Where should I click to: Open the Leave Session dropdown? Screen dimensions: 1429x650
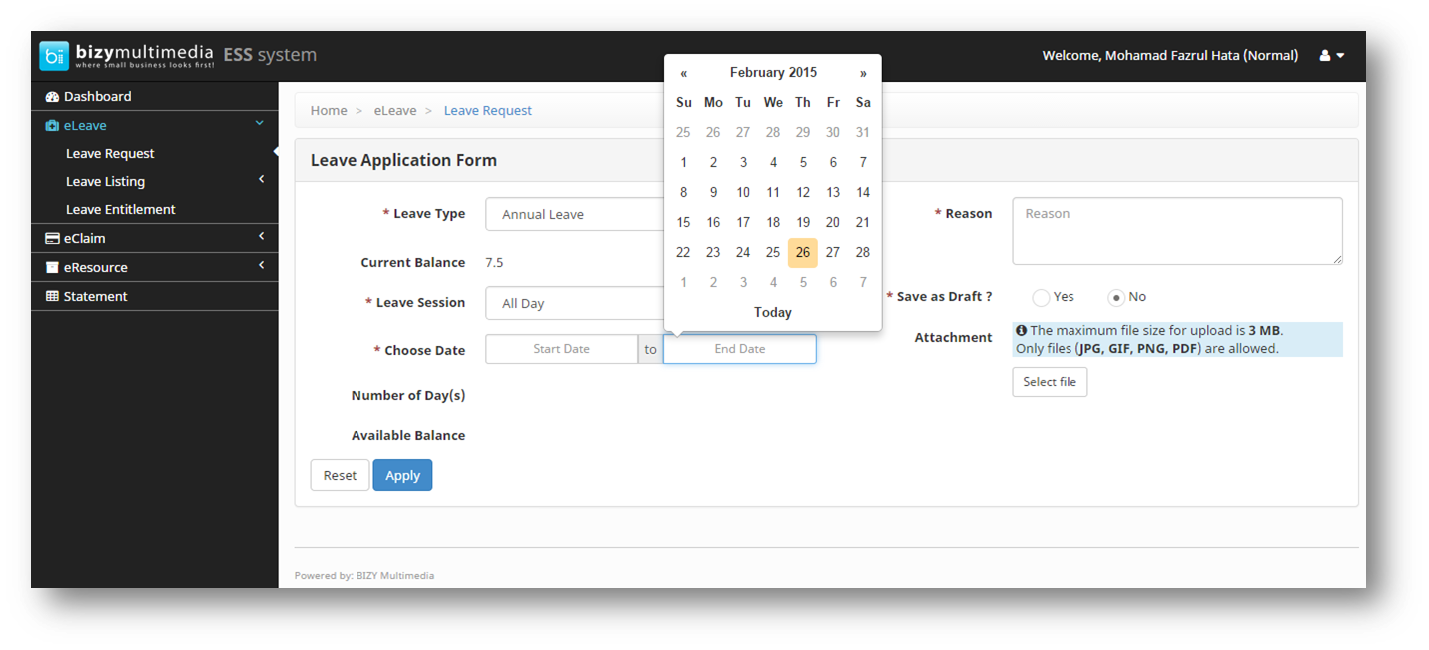(x=575, y=303)
